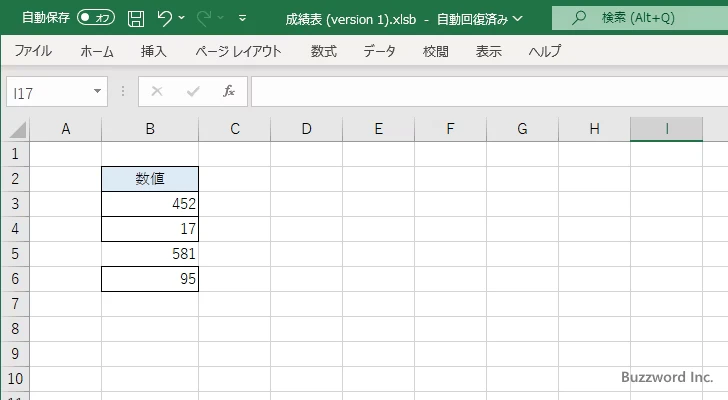
Task: Click the Undo arrow icon
Action: 164,18
